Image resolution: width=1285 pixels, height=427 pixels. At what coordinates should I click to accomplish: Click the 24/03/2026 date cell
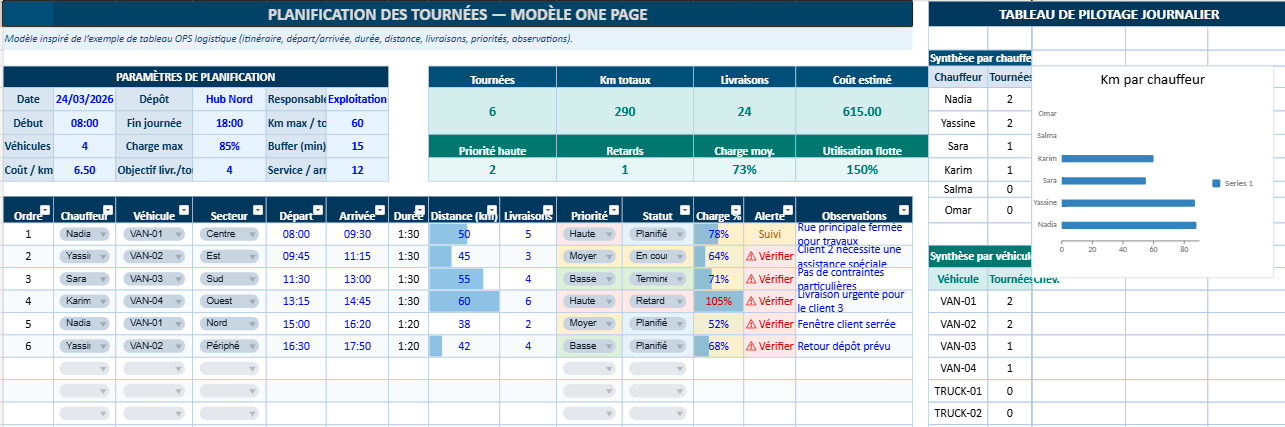tap(85, 100)
